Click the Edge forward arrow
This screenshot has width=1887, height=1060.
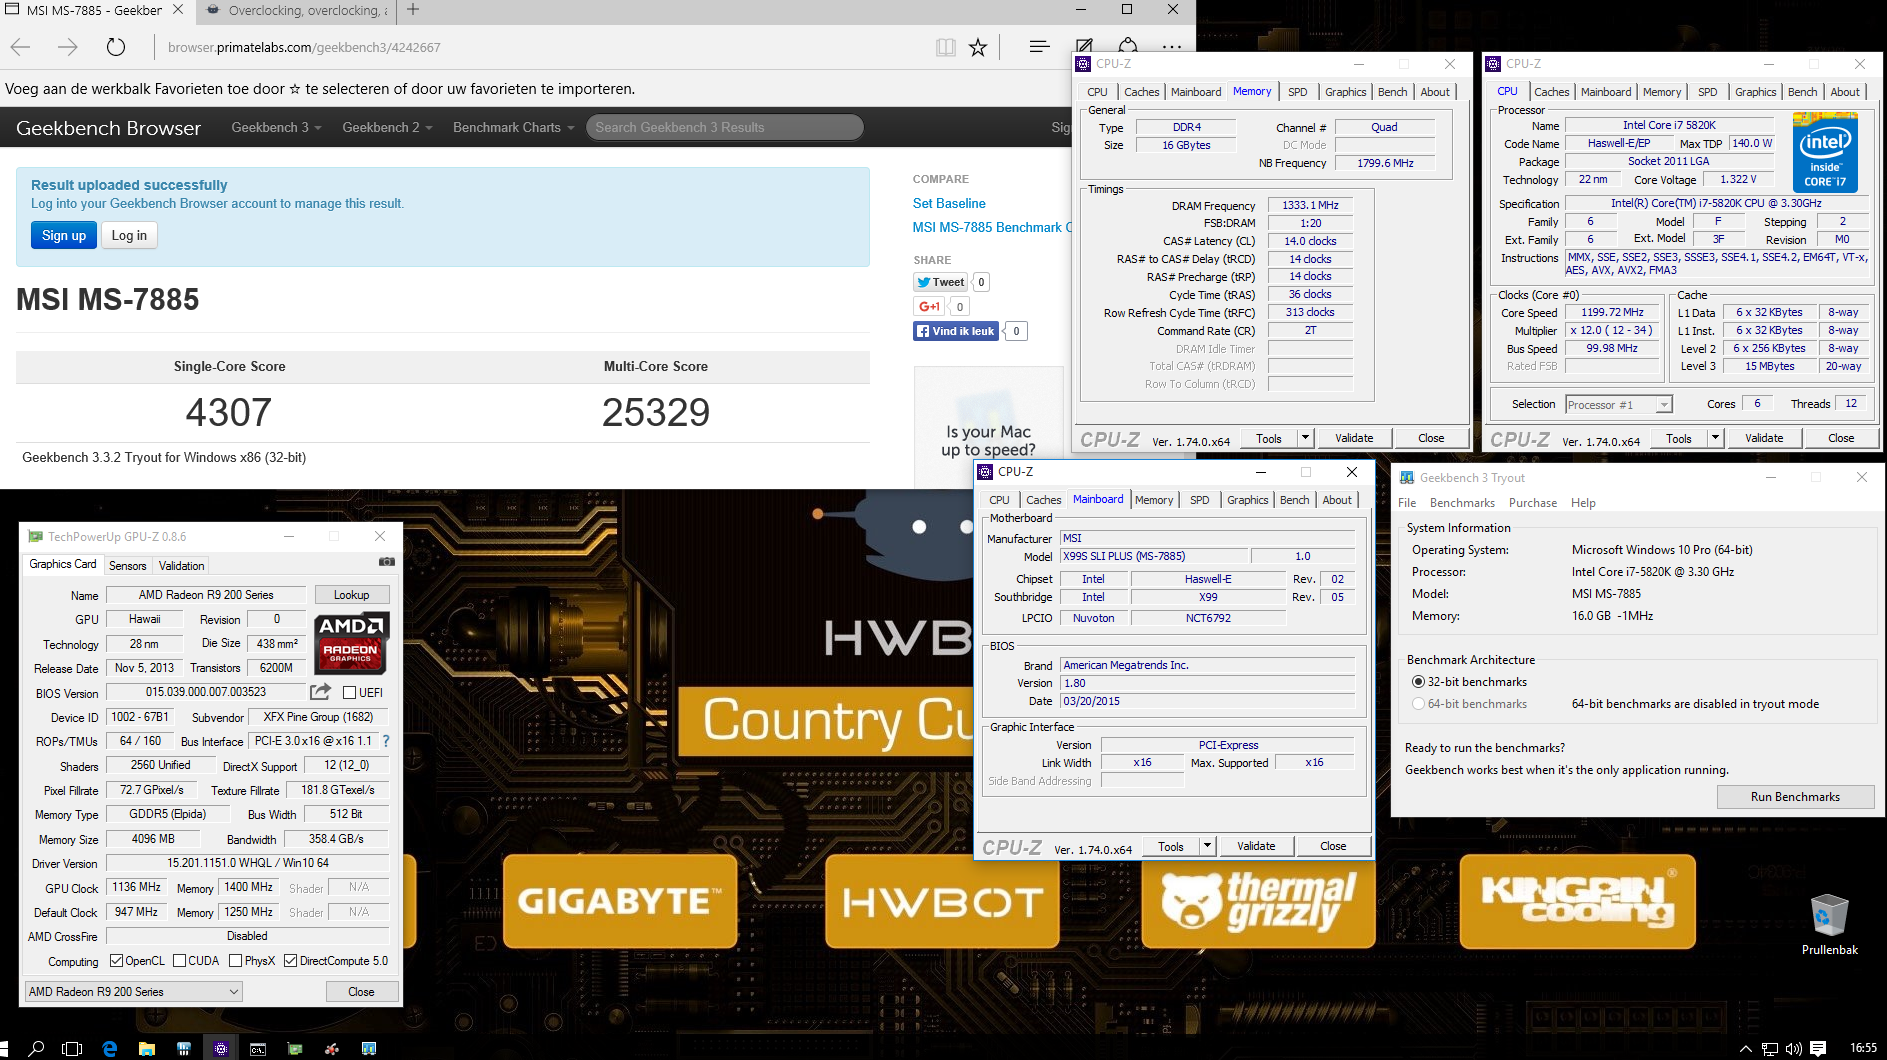pyautogui.click(x=67, y=47)
